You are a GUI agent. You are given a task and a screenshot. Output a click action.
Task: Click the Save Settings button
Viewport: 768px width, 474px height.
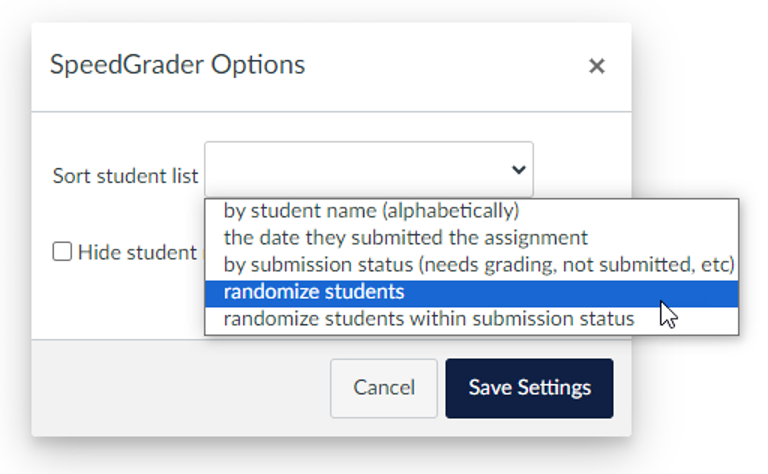[x=529, y=388]
